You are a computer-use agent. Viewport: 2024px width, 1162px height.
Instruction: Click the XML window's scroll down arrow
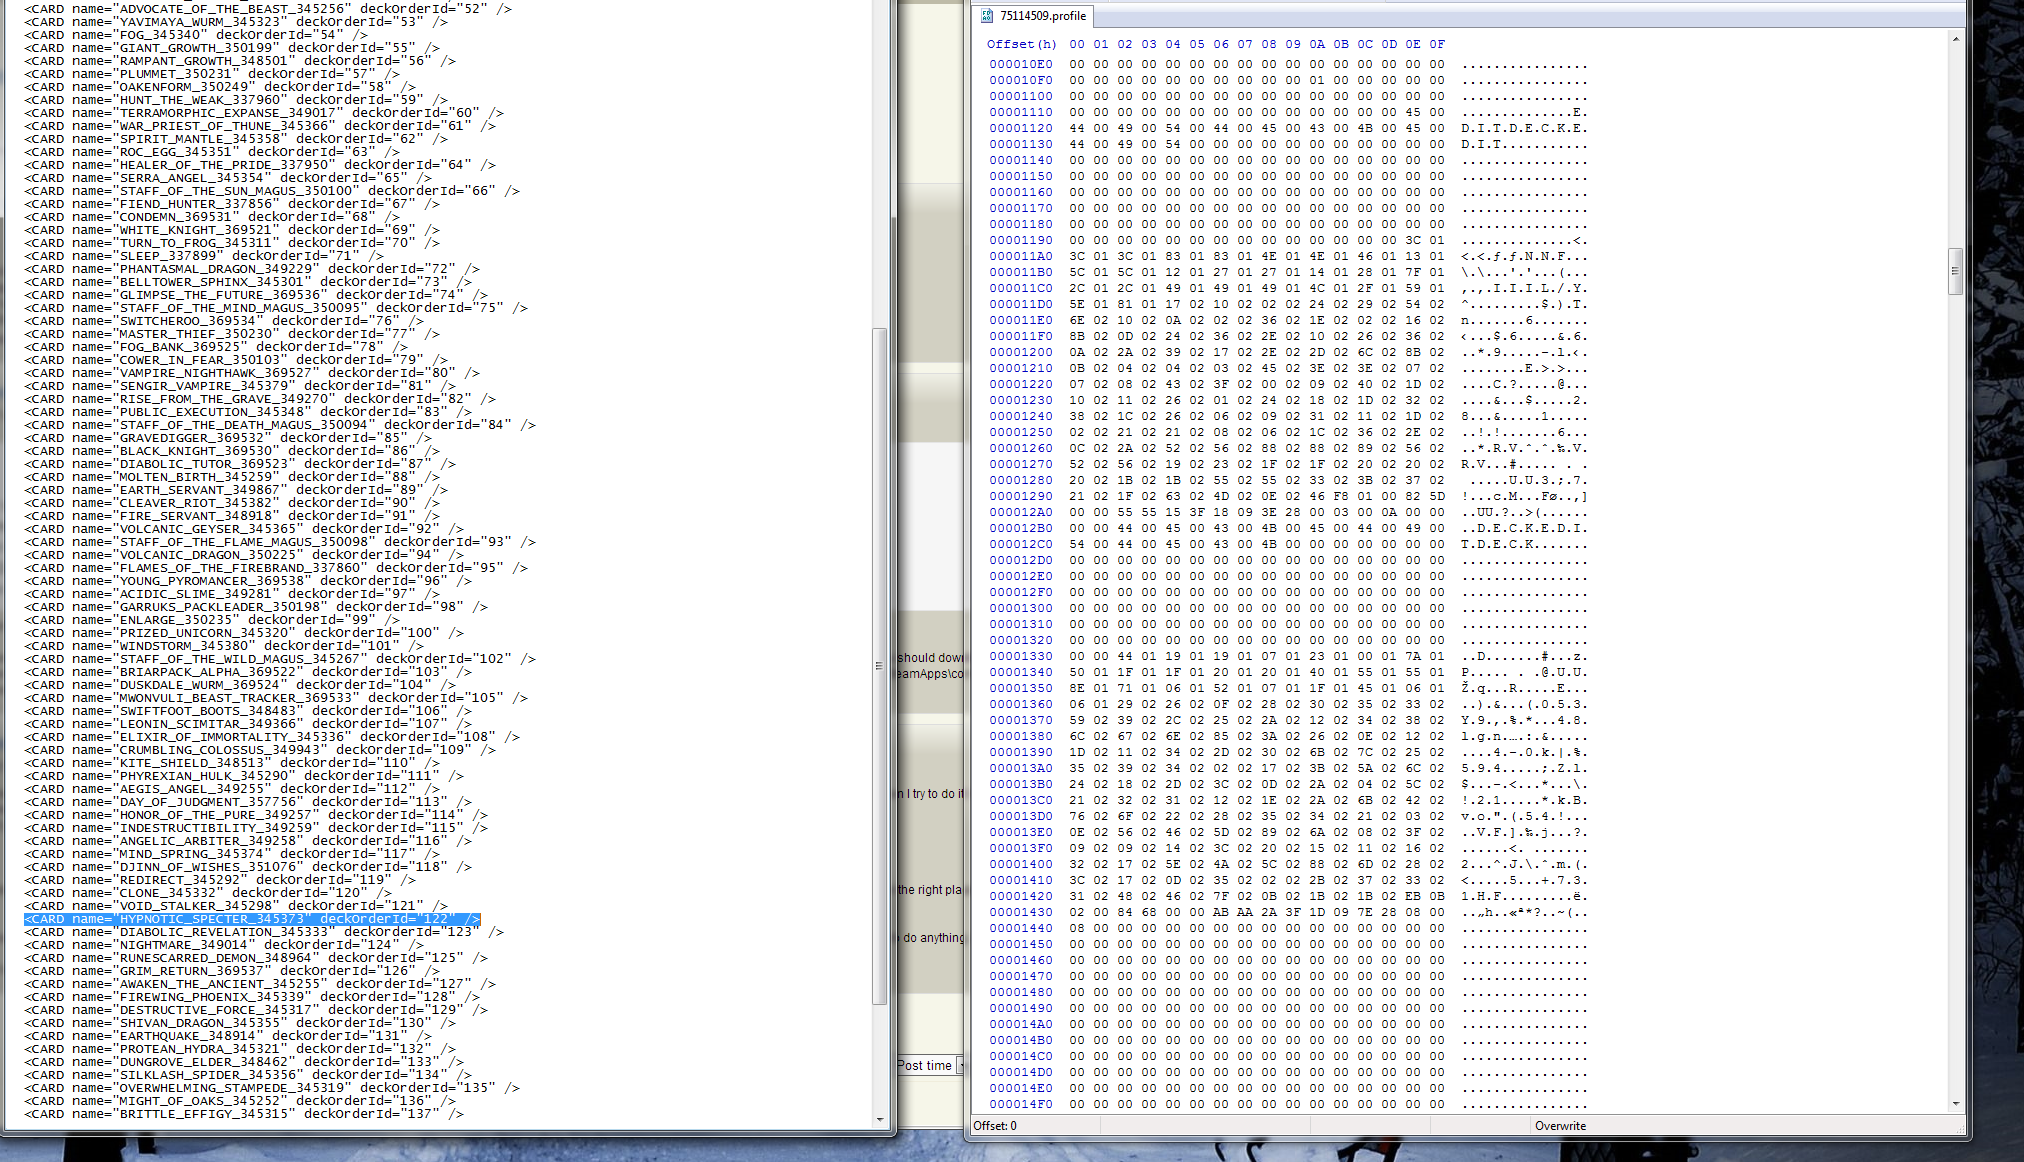880,1119
